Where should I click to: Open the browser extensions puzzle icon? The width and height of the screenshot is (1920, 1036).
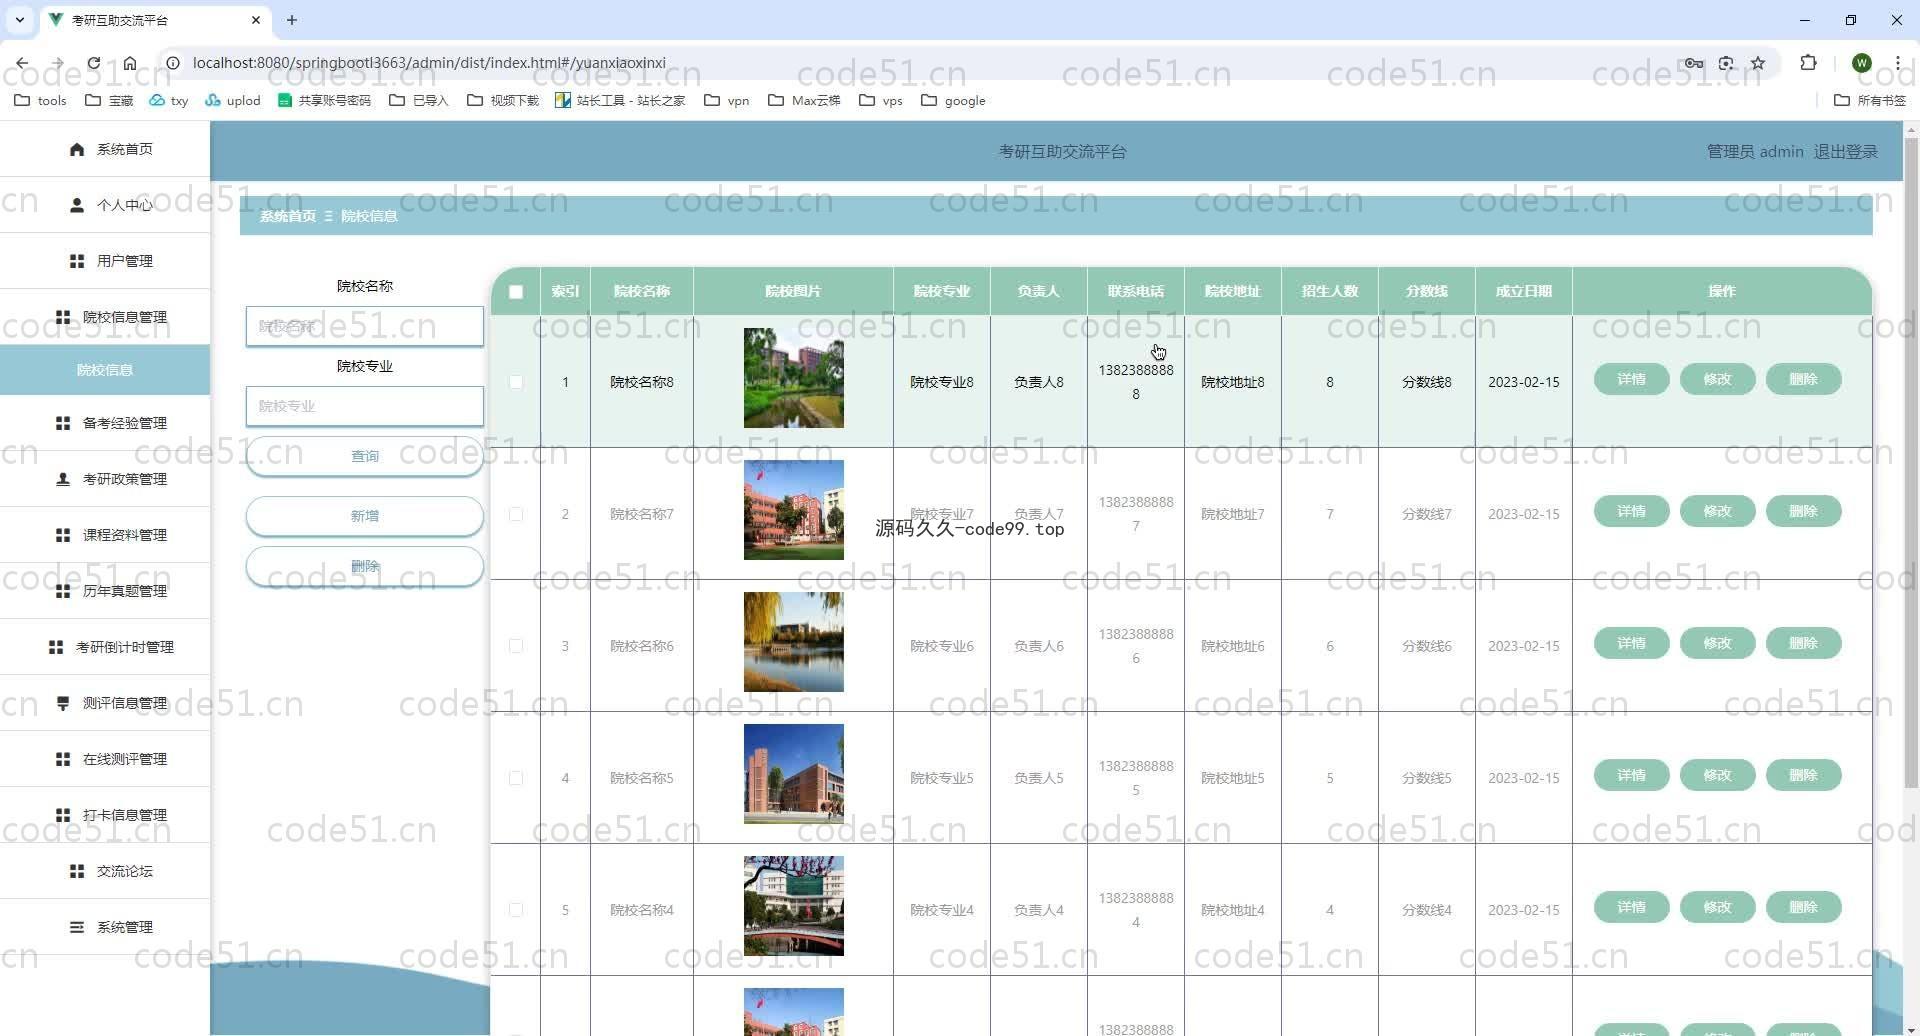[1808, 63]
